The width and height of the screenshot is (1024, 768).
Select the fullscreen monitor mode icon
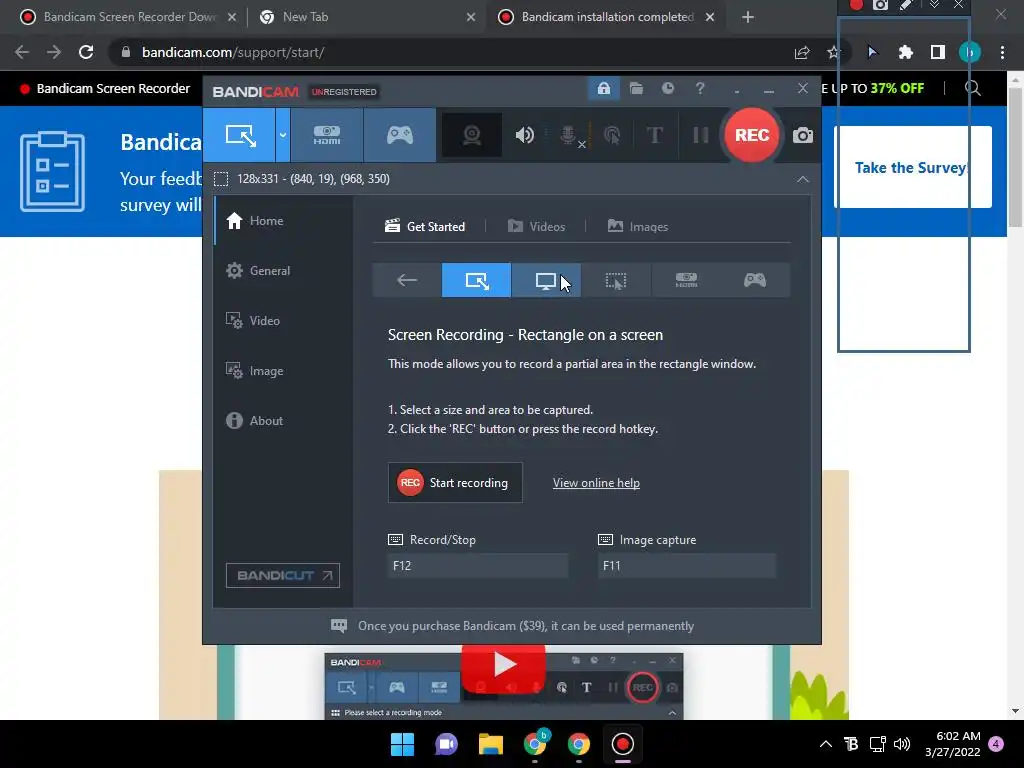click(546, 280)
